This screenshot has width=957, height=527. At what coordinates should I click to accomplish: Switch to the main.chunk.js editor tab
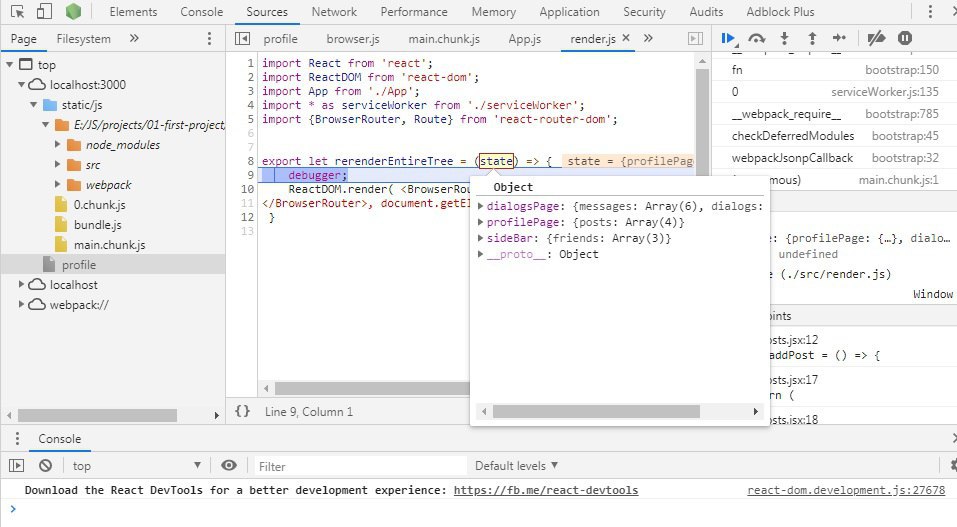tap(444, 38)
